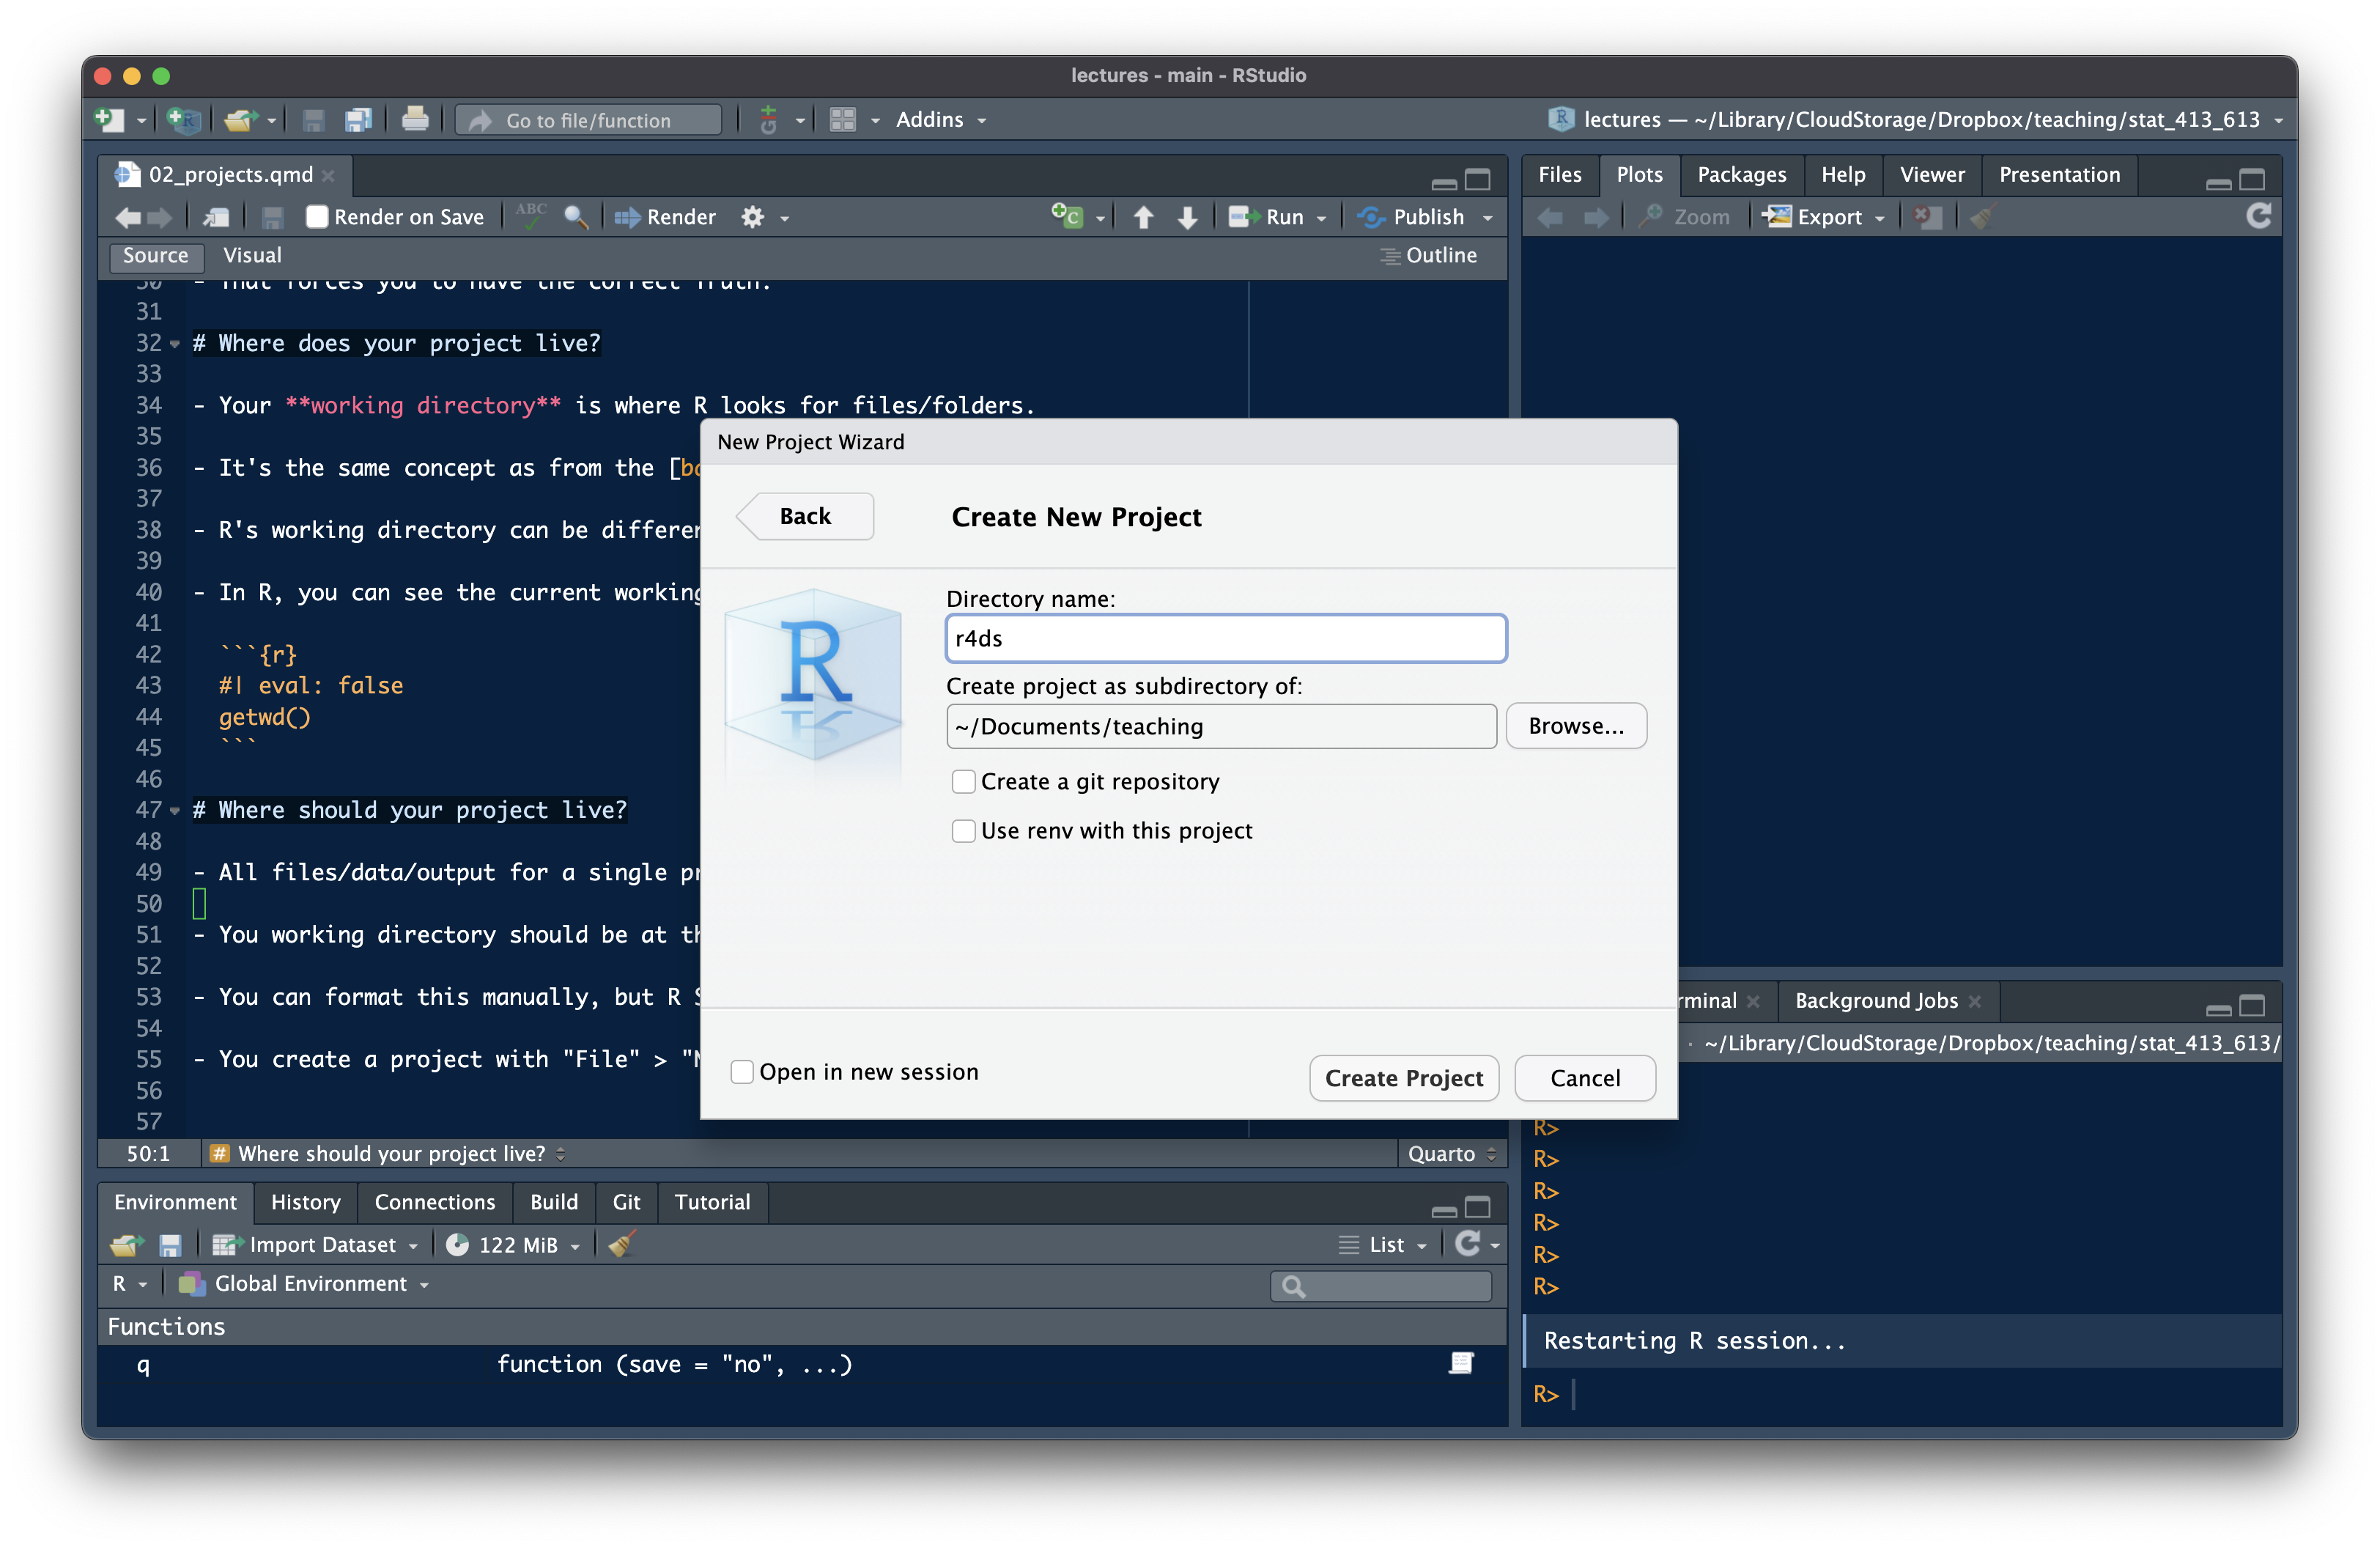Click the editor back navigation arrow

click(128, 217)
